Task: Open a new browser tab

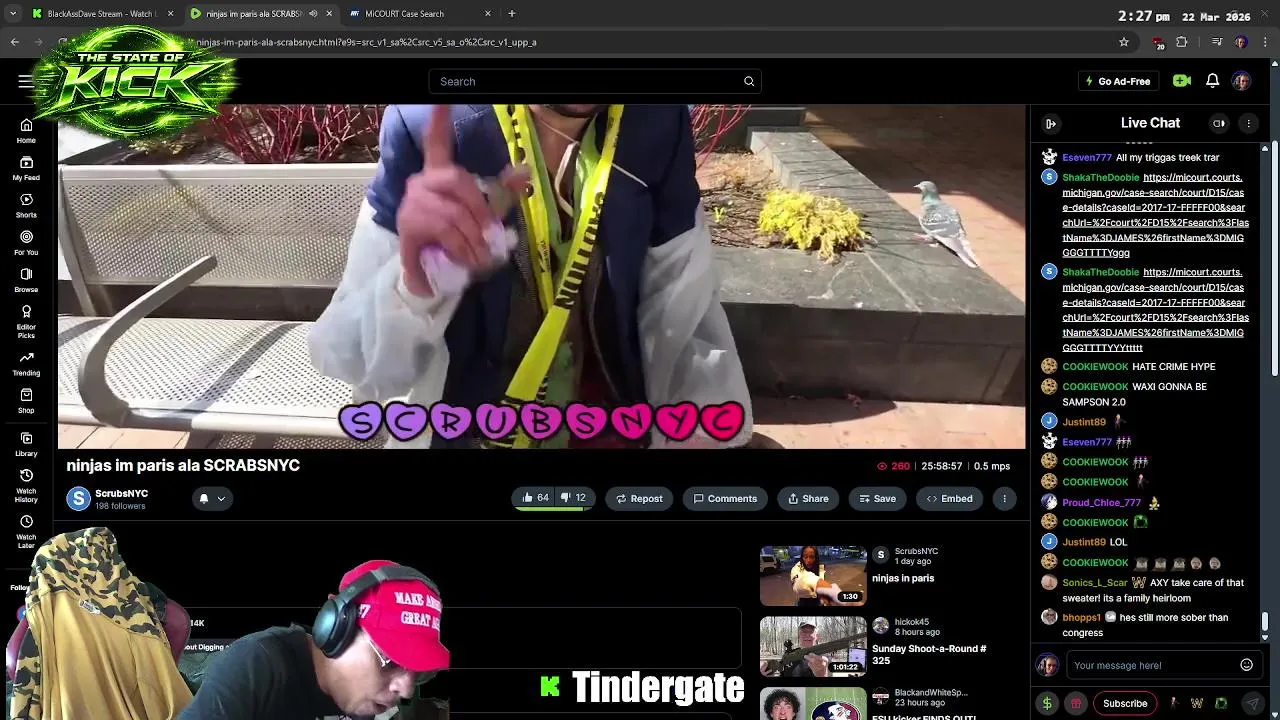Action: (x=512, y=14)
